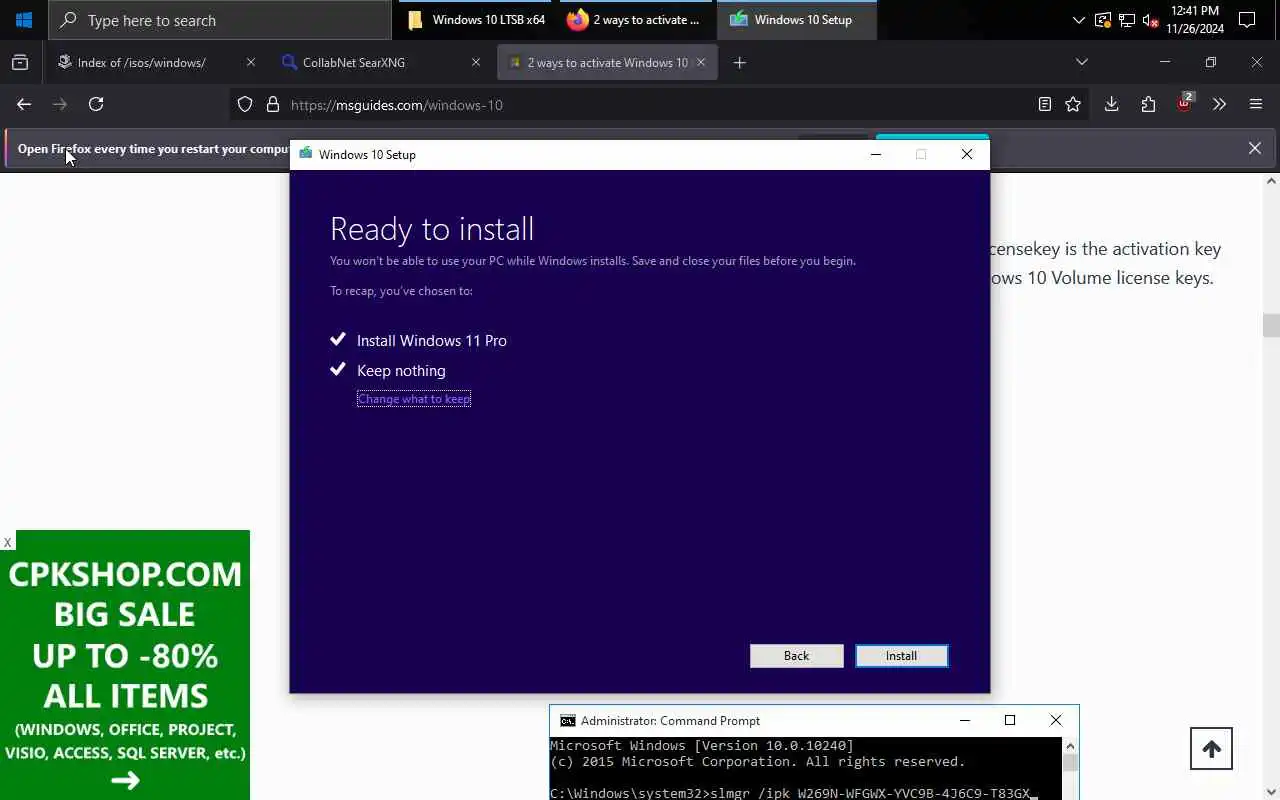Close the 2 ways to activate Windows 10 tab
This screenshot has width=1280, height=800.
pyautogui.click(x=701, y=62)
